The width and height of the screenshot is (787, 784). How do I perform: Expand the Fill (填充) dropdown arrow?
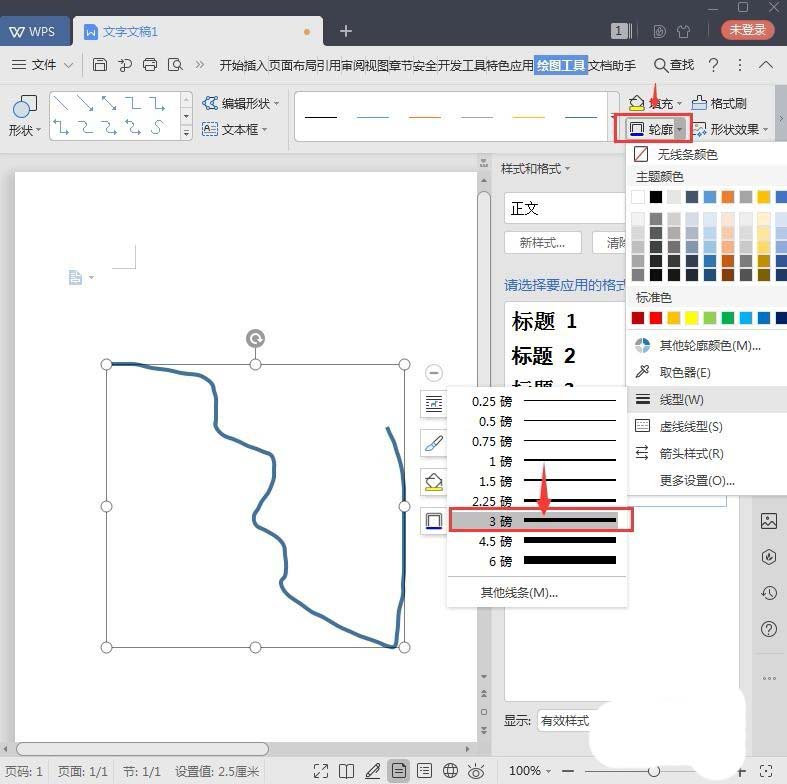680,103
